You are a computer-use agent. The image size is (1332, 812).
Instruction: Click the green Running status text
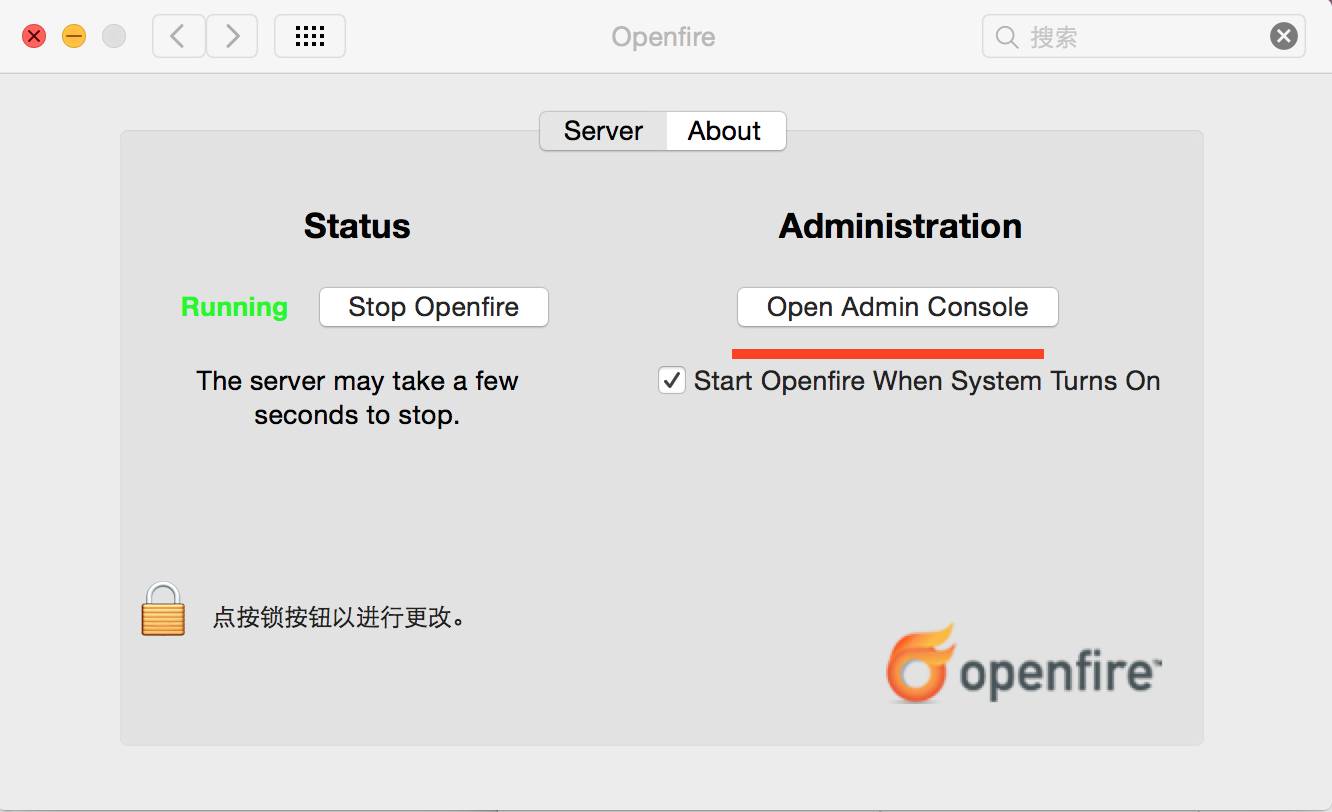234,307
